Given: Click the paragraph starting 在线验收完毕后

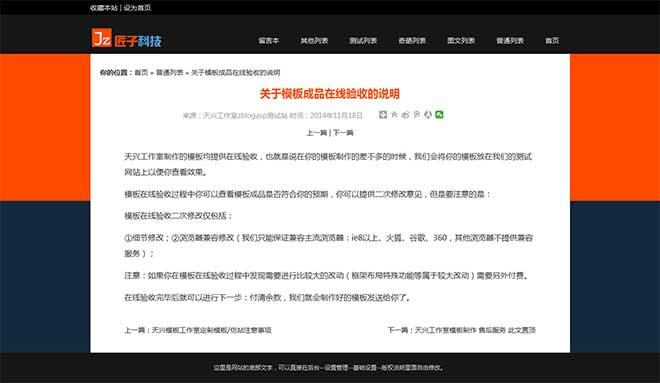Looking at the screenshot, I should 268,298.
